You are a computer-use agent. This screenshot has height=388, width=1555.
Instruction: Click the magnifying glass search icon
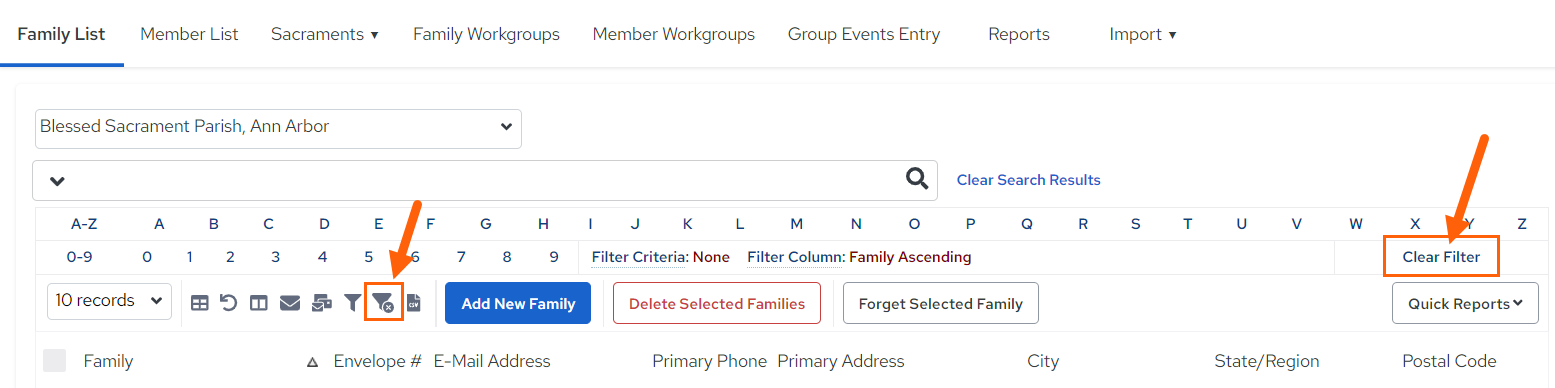917,179
